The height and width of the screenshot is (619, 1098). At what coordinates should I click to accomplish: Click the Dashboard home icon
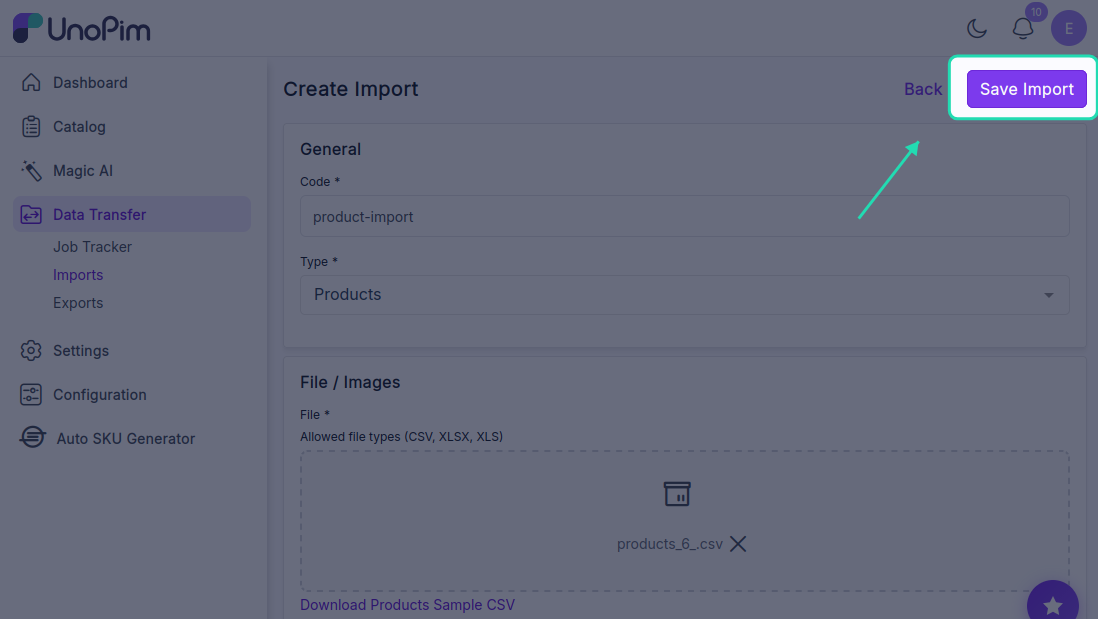point(31,83)
